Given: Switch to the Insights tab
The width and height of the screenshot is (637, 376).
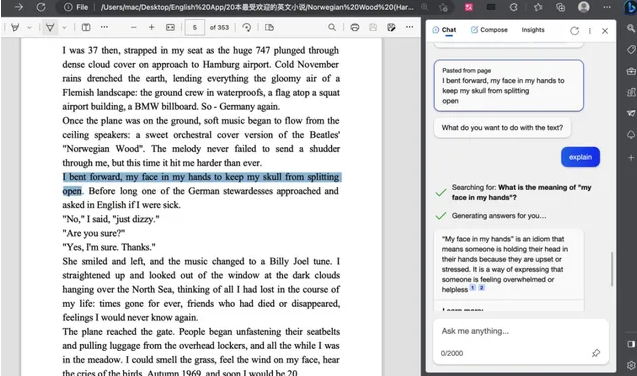Looking at the screenshot, I should 533,30.
